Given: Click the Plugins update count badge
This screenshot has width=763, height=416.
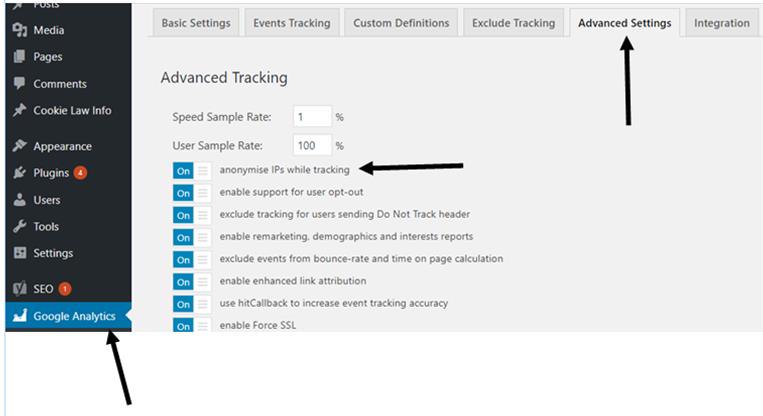Looking at the screenshot, I should click(80, 173).
